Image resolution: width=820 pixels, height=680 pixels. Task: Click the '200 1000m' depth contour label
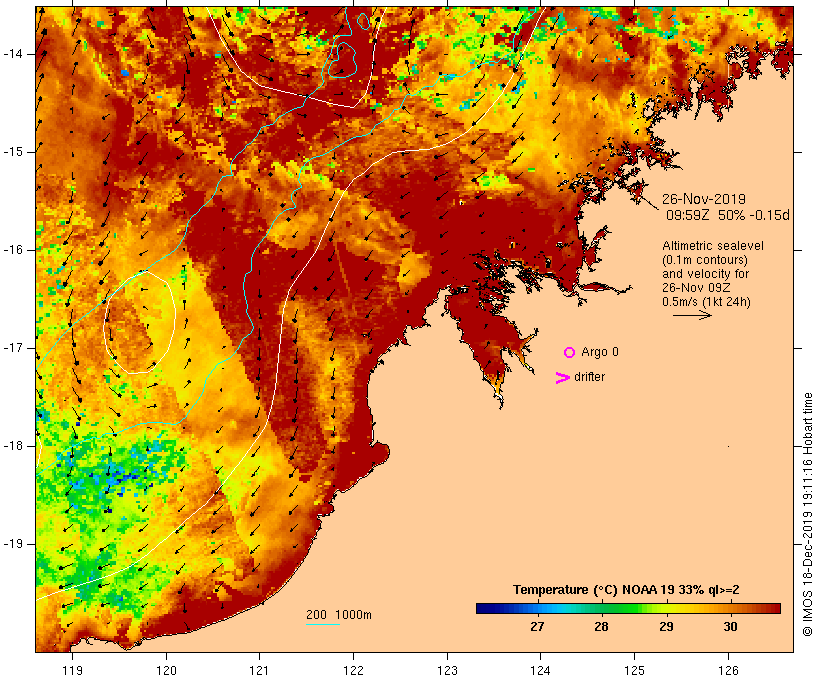point(339,615)
